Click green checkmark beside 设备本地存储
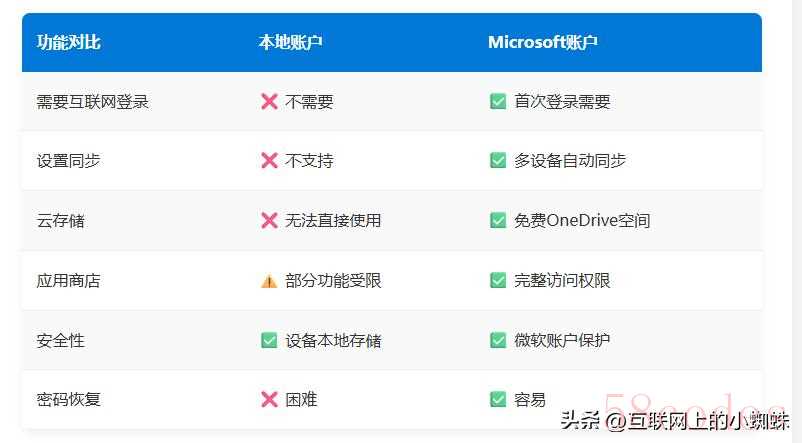Screen dimensions: 802x443 point(269,340)
